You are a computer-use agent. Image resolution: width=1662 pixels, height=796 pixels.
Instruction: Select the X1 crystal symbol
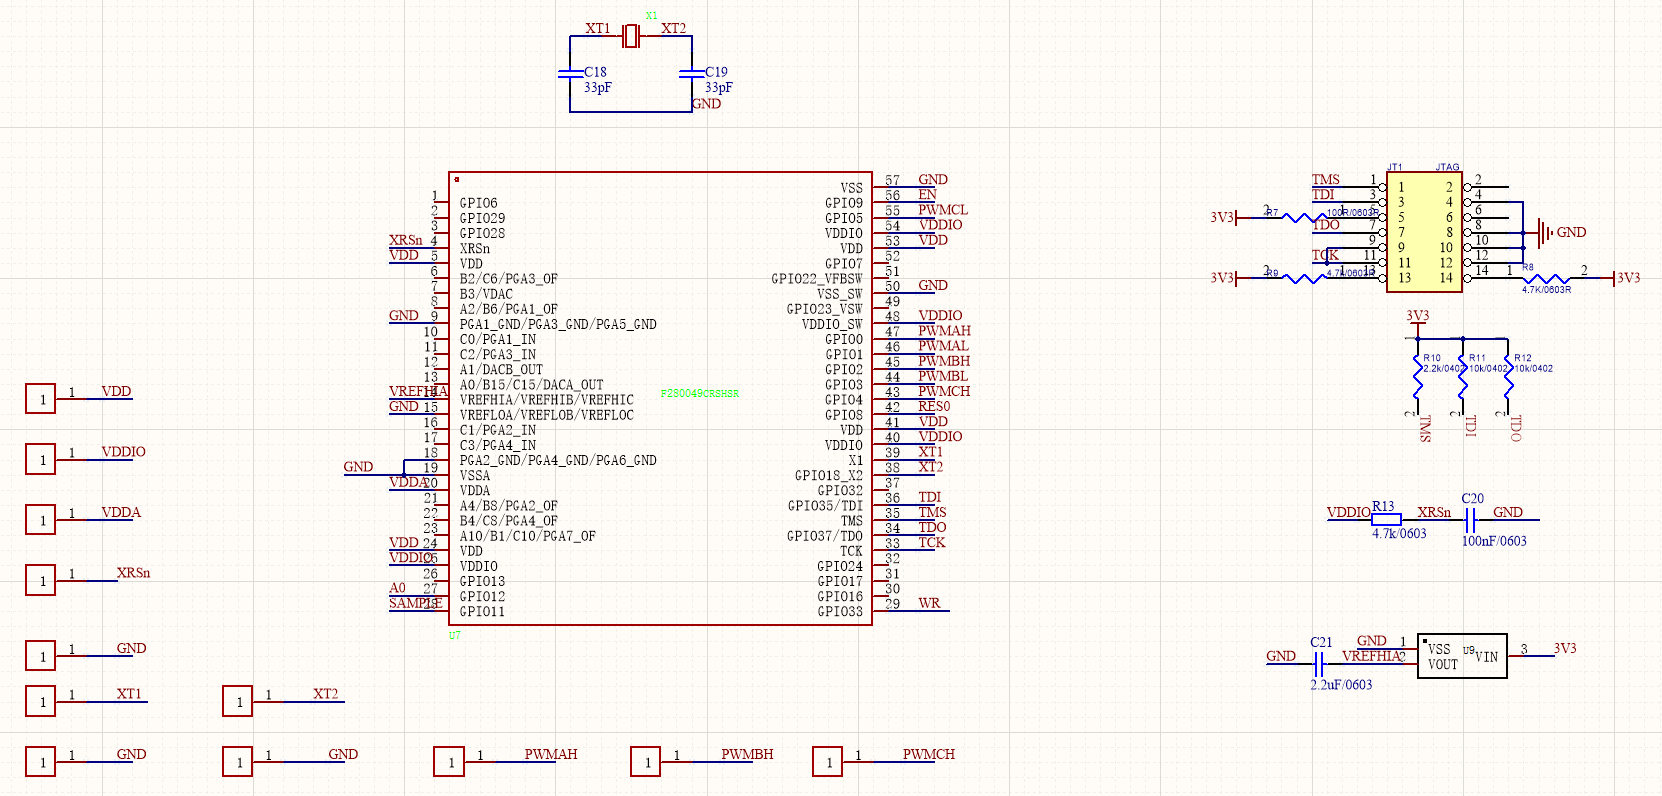(630, 36)
